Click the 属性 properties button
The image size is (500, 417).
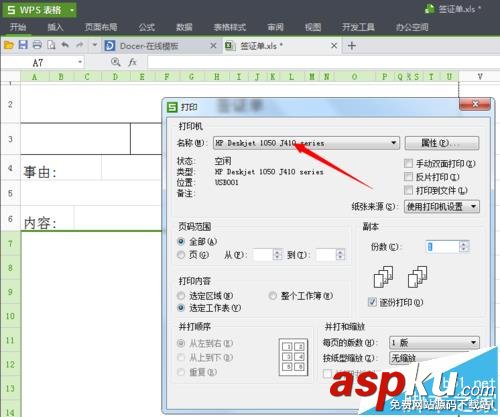(442, 143)
